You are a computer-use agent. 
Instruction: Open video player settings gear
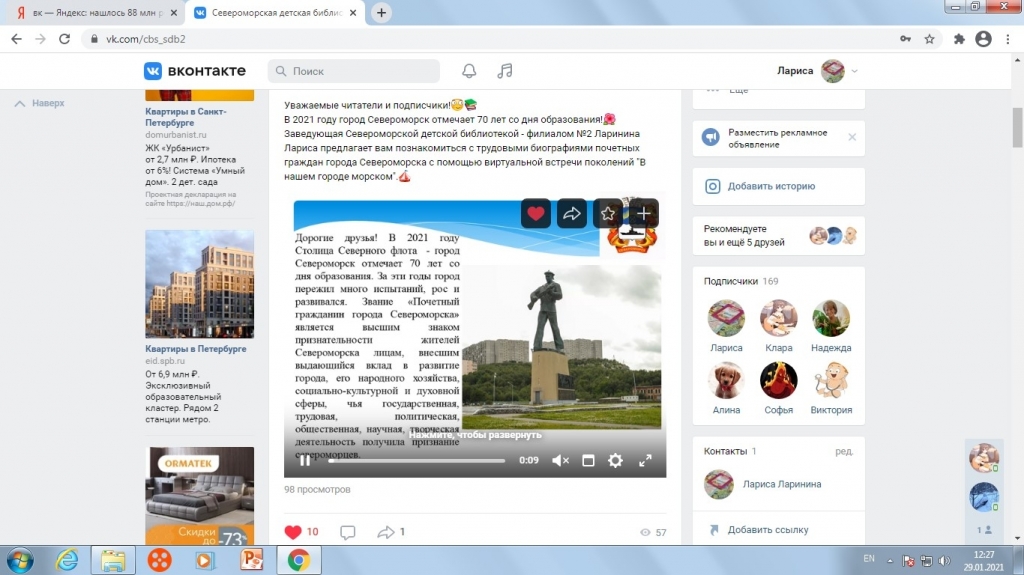coord(616,461)
